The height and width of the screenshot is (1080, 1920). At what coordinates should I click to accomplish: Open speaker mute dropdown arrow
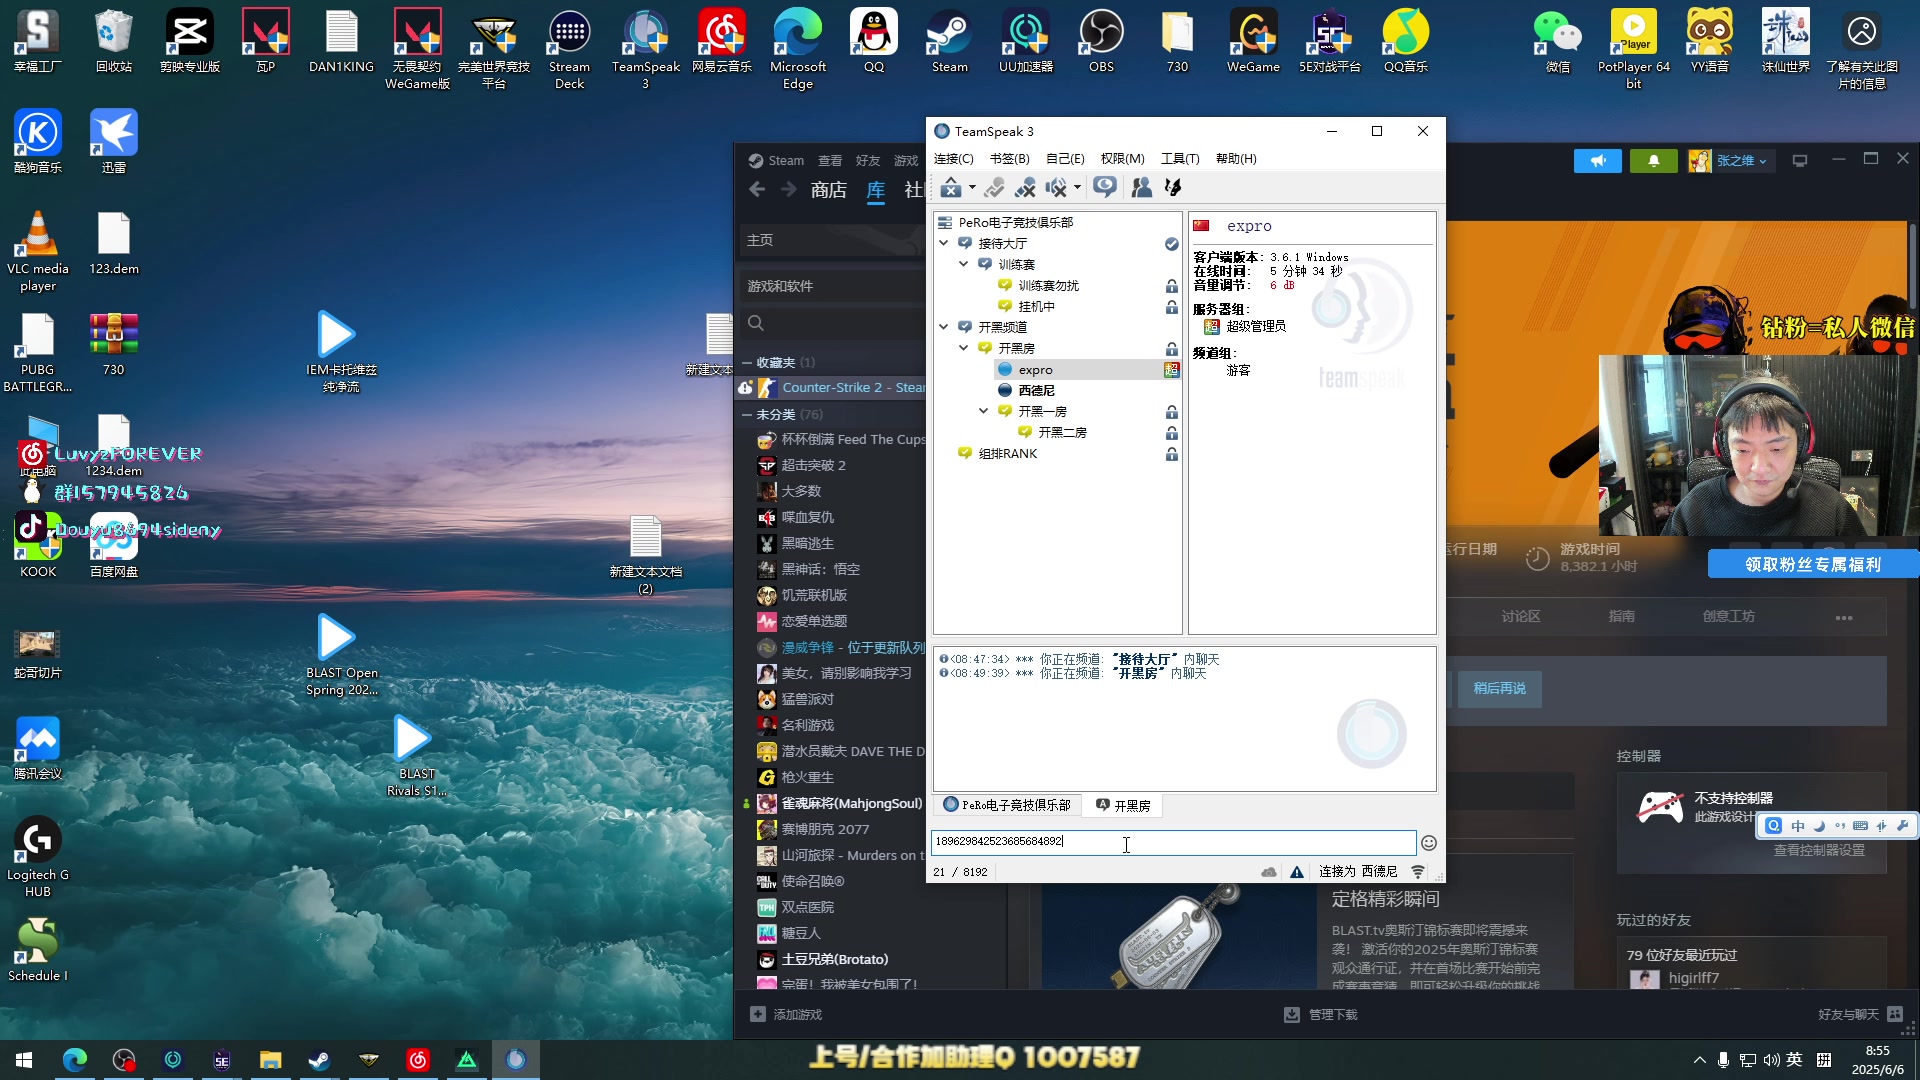(1077, 187)
